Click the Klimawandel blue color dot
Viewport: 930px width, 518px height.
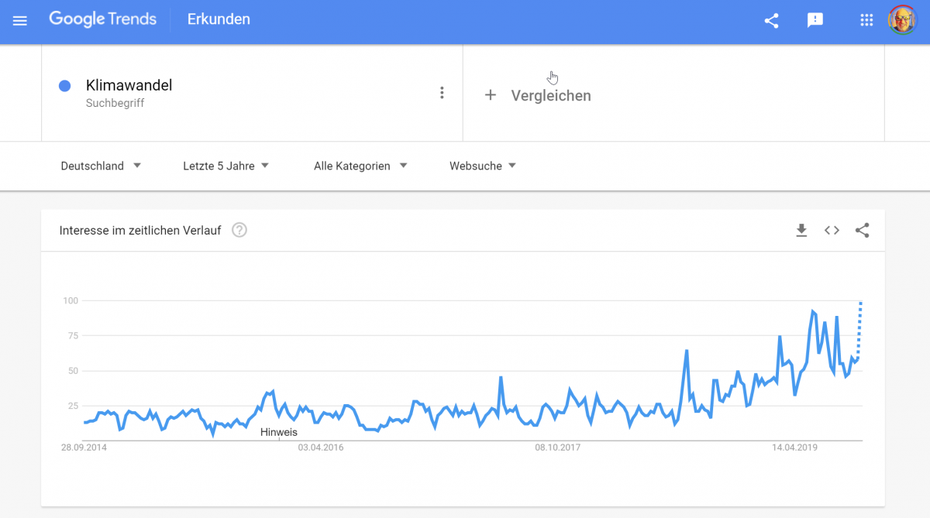tap(65, 86)
